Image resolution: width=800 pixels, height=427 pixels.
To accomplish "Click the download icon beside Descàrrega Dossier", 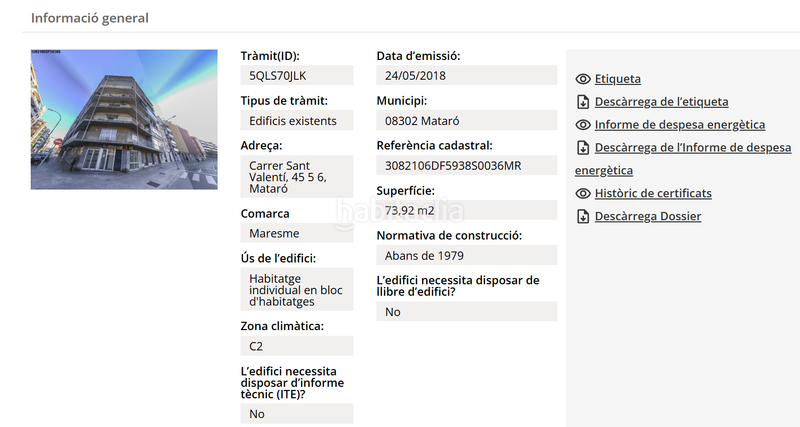I will (583, 216).
